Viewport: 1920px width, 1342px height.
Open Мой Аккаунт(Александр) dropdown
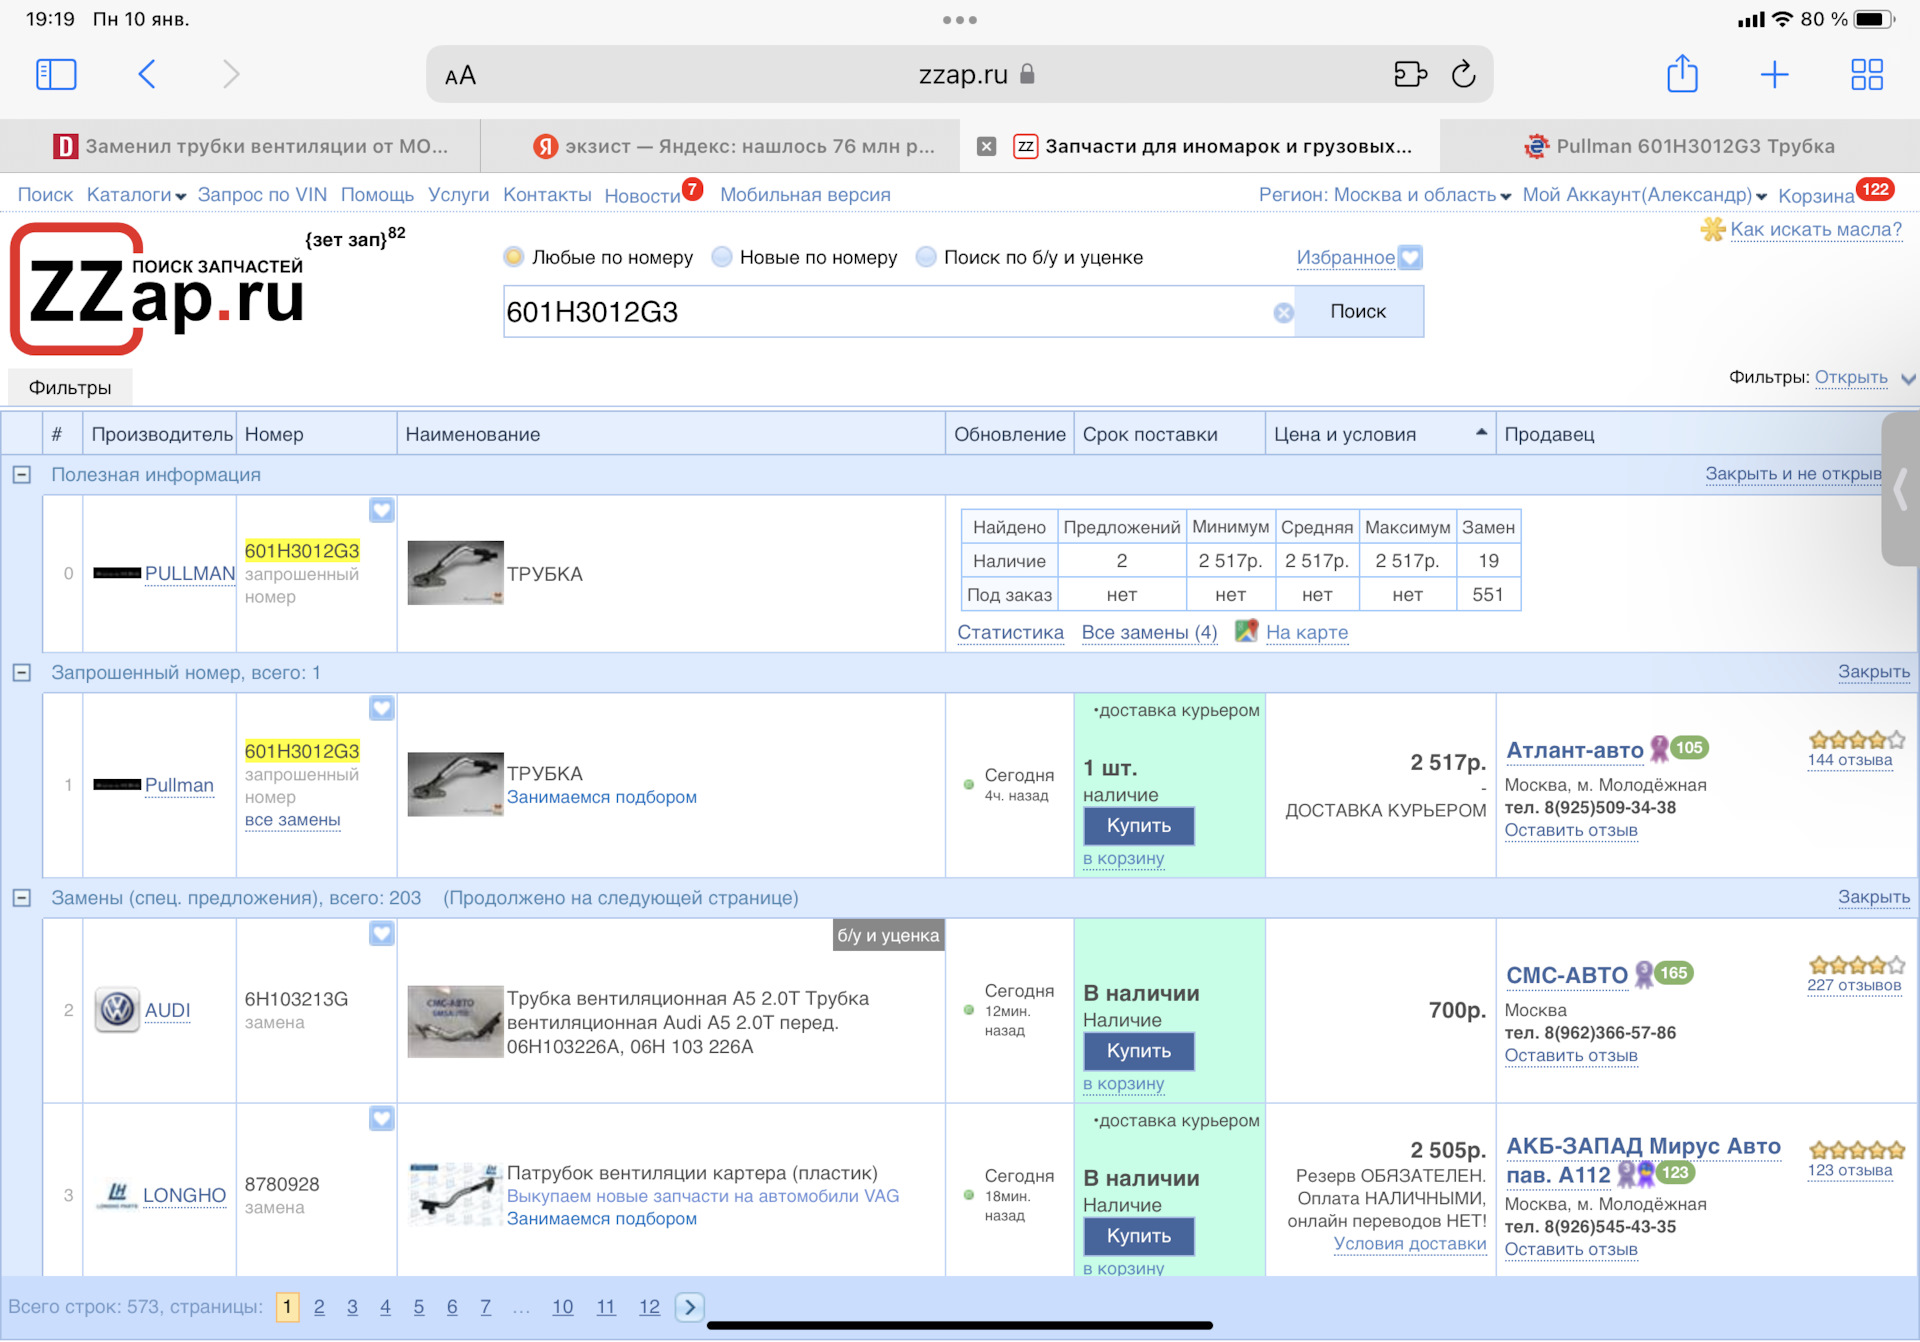[x=1644, y=195]
